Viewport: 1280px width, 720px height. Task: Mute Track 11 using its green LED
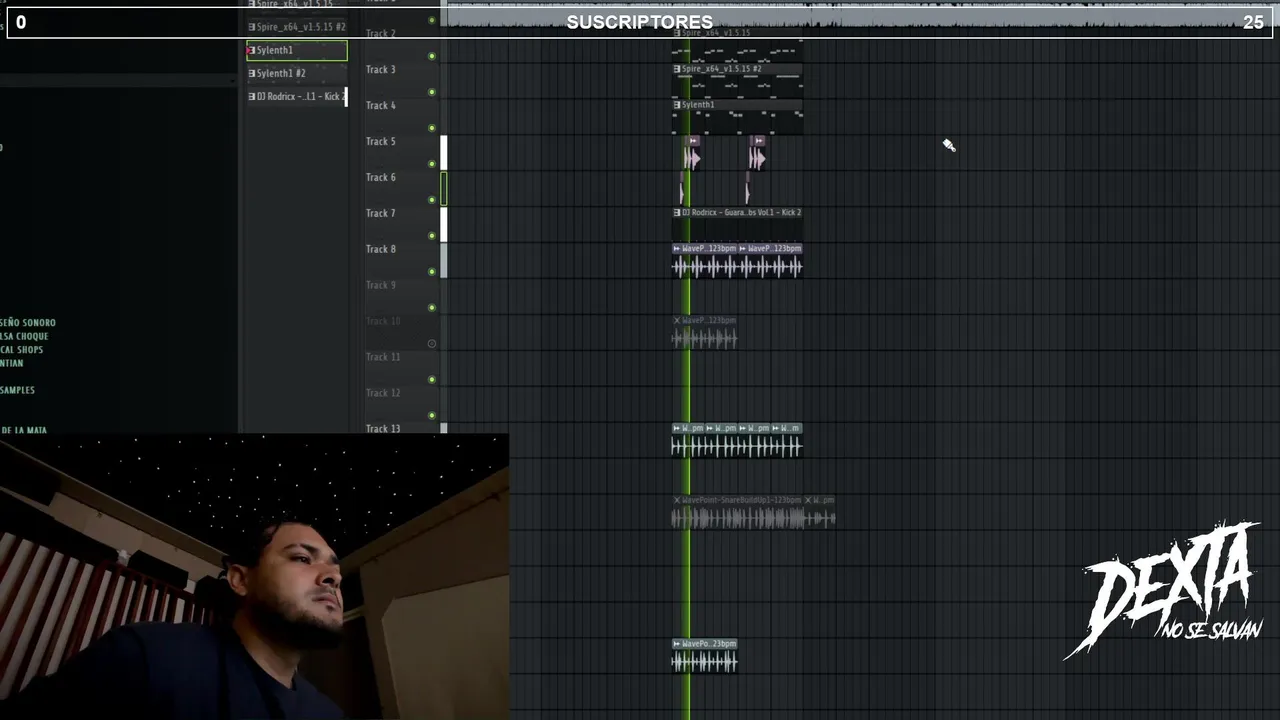(x=432, y=380)
